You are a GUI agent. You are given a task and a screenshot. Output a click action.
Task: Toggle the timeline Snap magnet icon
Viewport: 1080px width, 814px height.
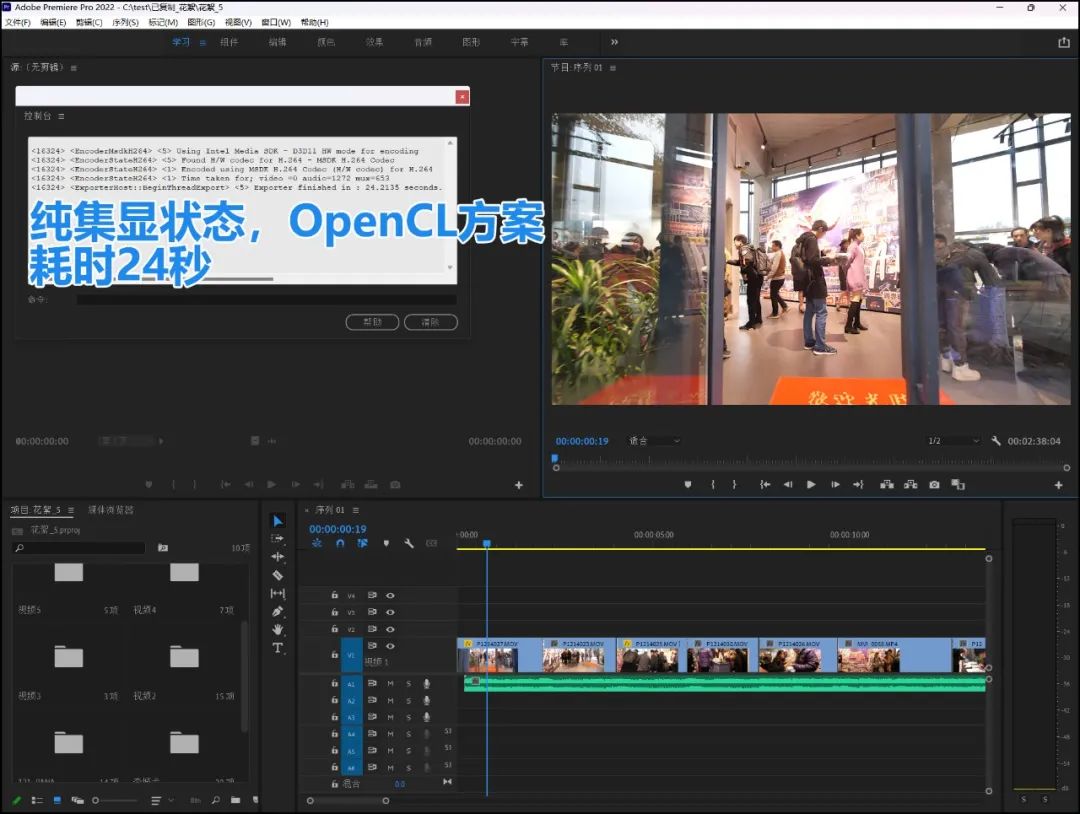pyautogui.click(x=340, y=543)
